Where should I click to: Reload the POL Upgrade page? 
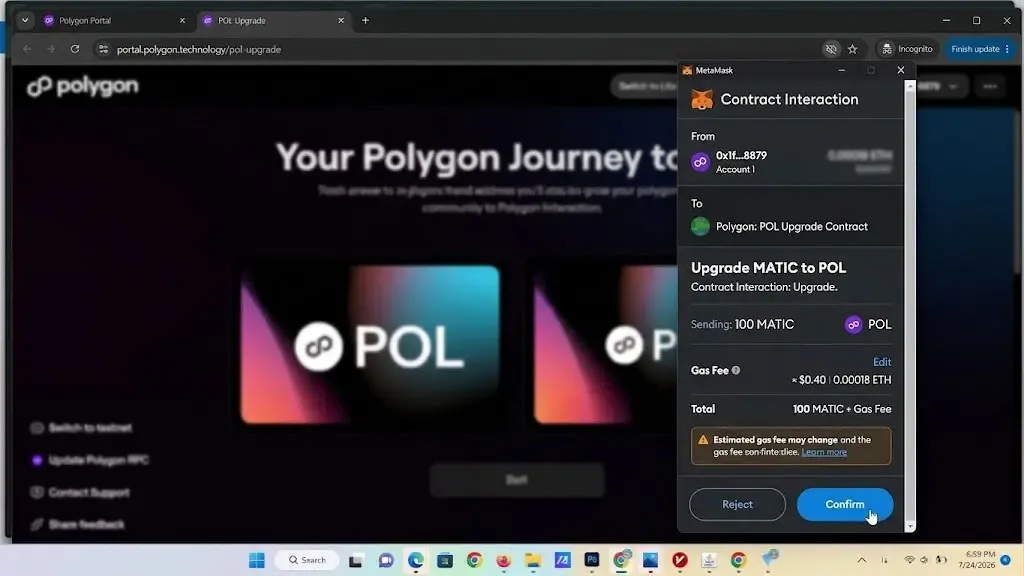point(75,49)
